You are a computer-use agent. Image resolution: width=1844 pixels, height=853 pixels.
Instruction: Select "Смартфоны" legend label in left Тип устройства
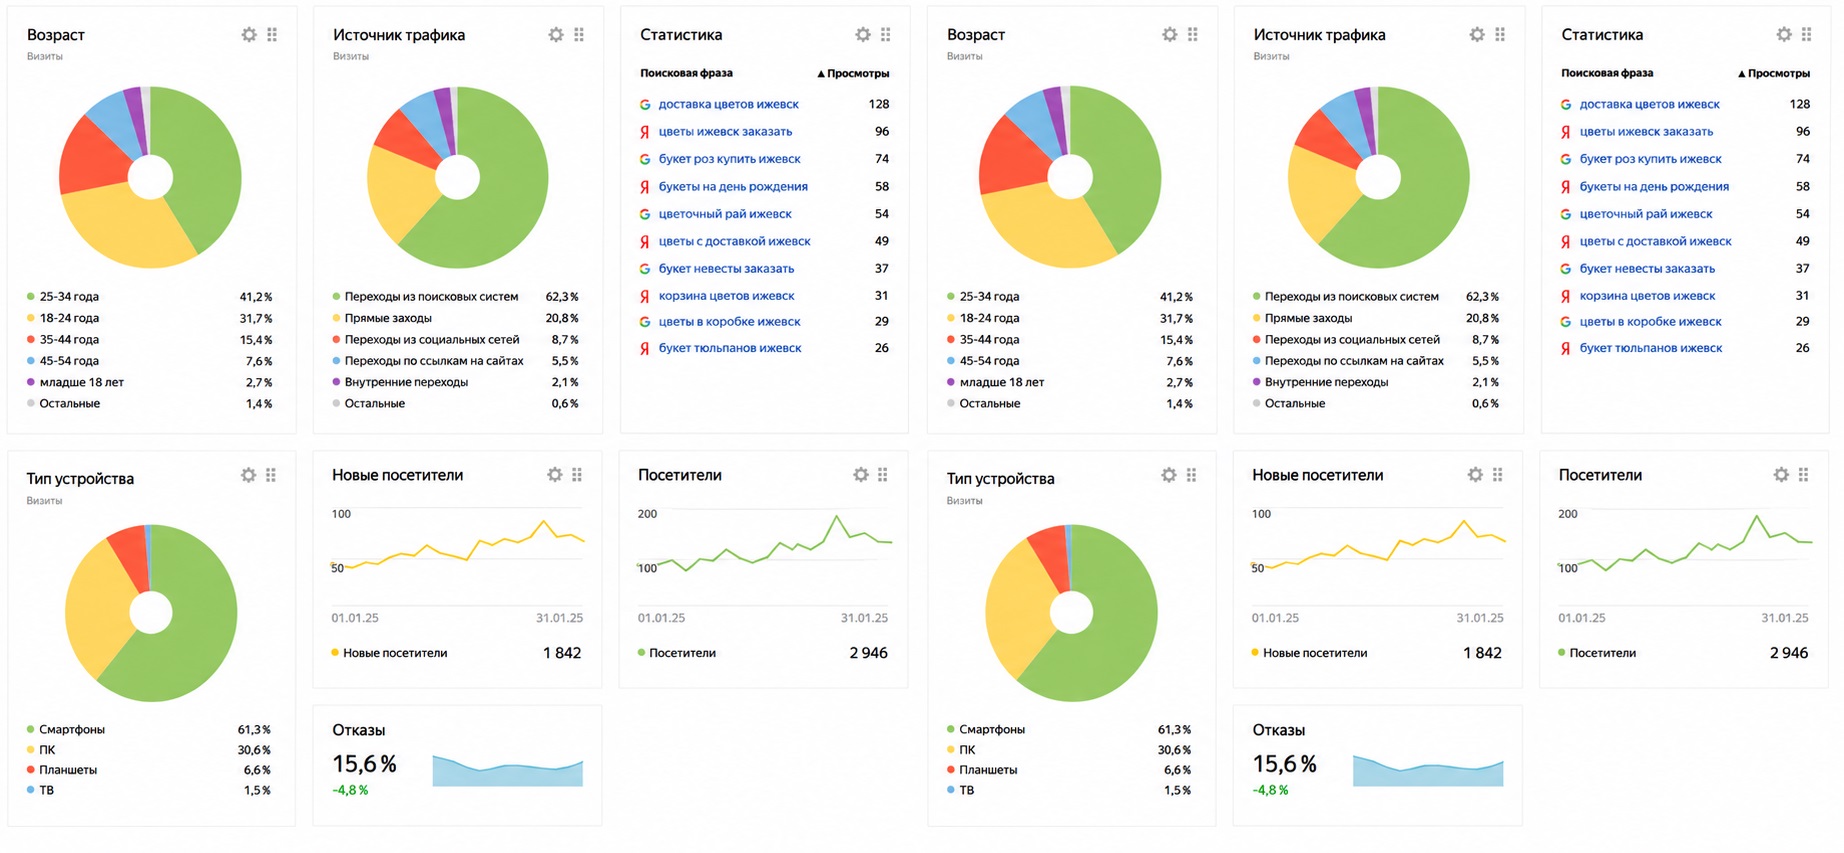pyautogui.click(x=72, y=730)
